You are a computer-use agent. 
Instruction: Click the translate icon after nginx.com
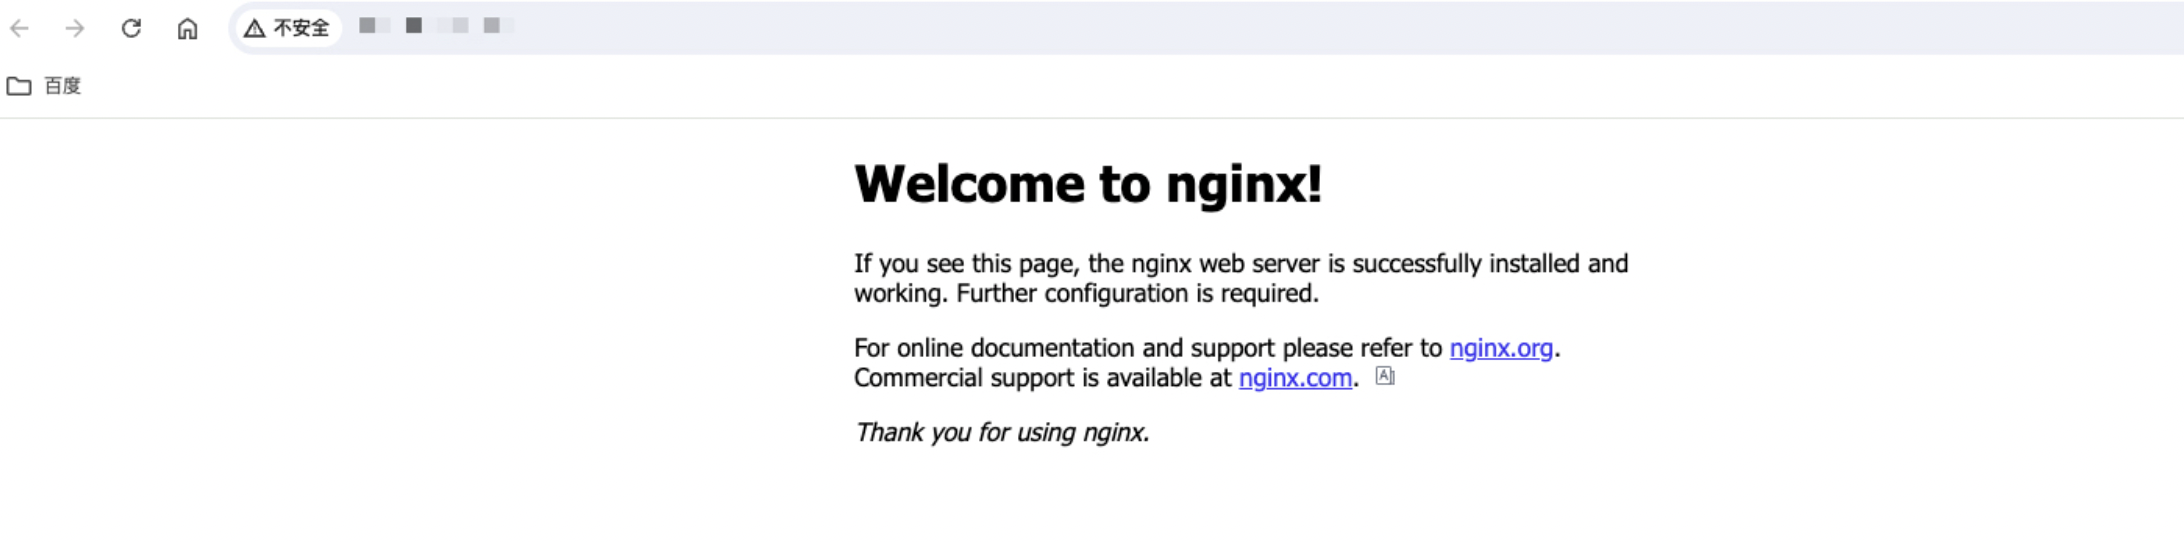click(x=1385, y=376)
